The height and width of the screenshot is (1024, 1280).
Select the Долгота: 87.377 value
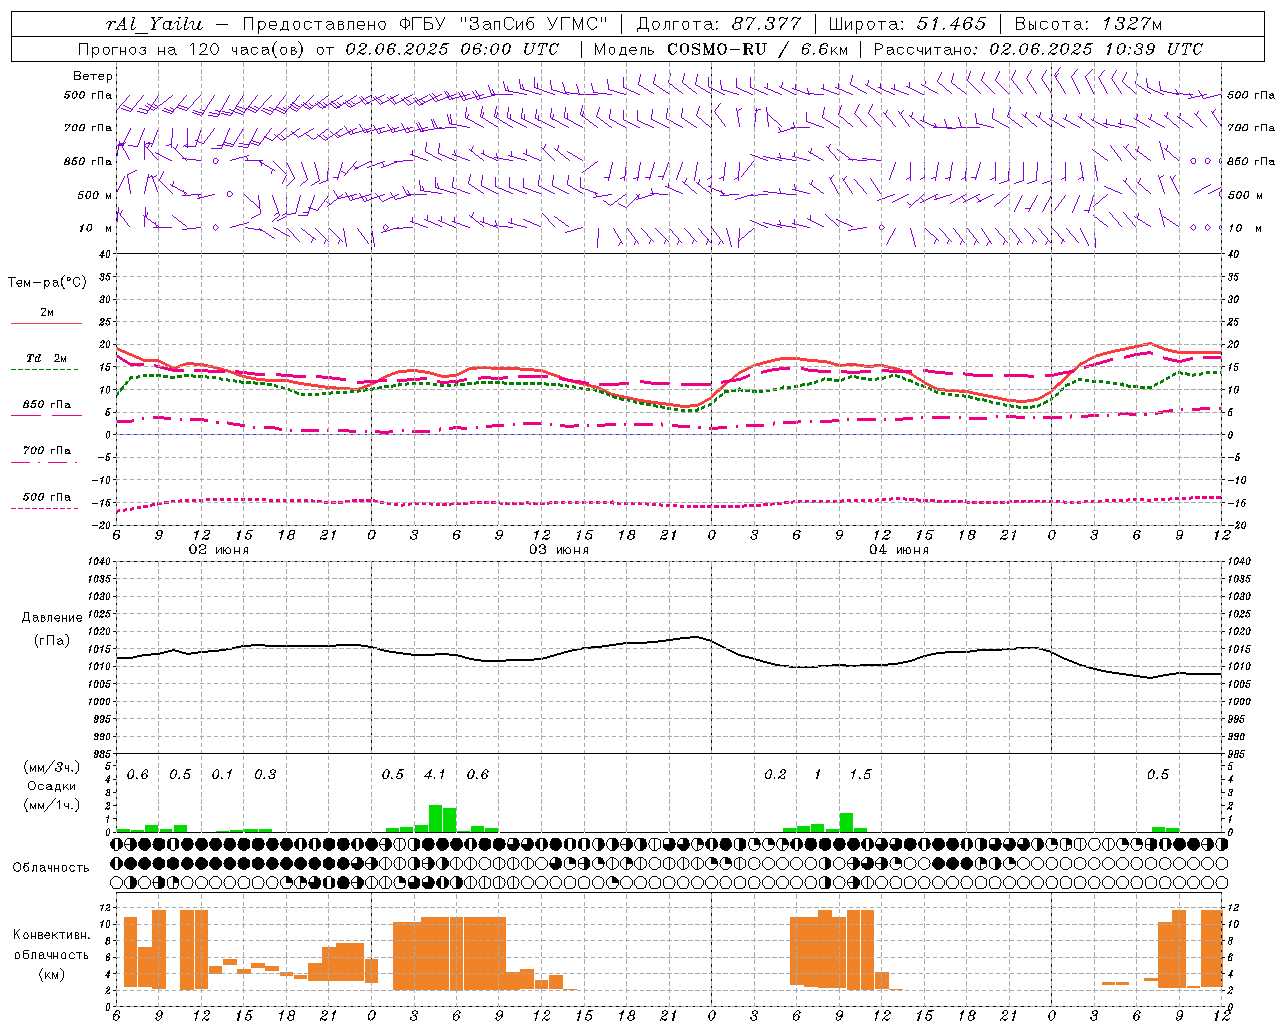(718, 24)
